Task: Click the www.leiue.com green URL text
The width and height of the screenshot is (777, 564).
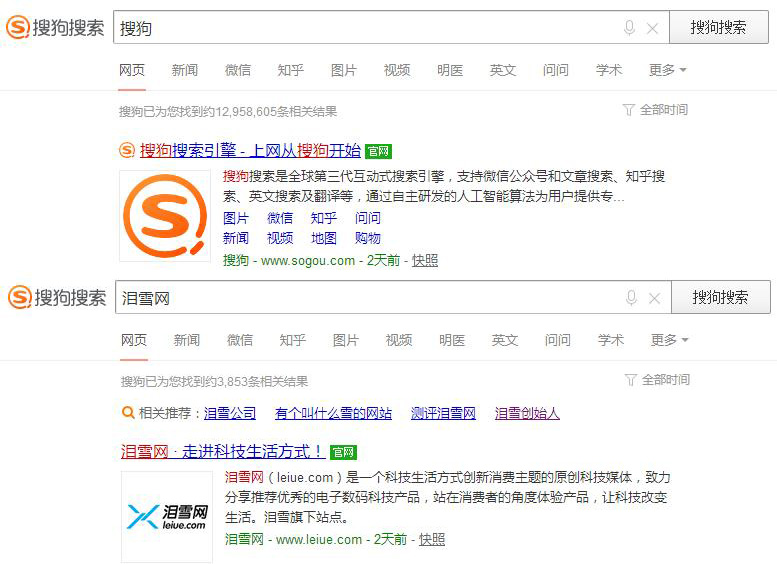Action: [x=319, y=540]
